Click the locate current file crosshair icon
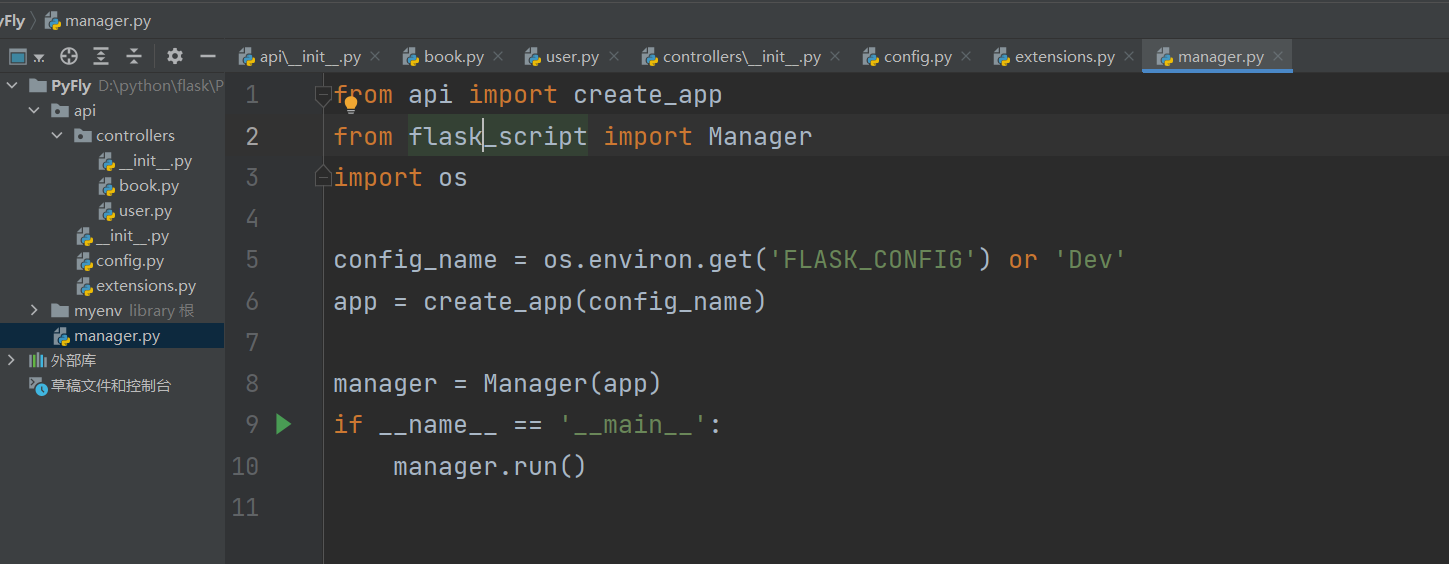The image size is (1449, 564). point(69,56)
